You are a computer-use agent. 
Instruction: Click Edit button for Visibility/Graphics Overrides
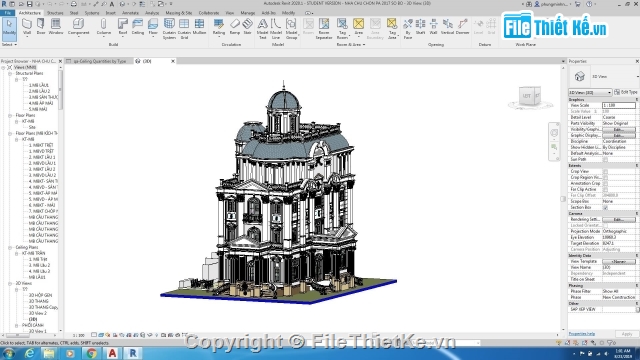click(619, 129)
